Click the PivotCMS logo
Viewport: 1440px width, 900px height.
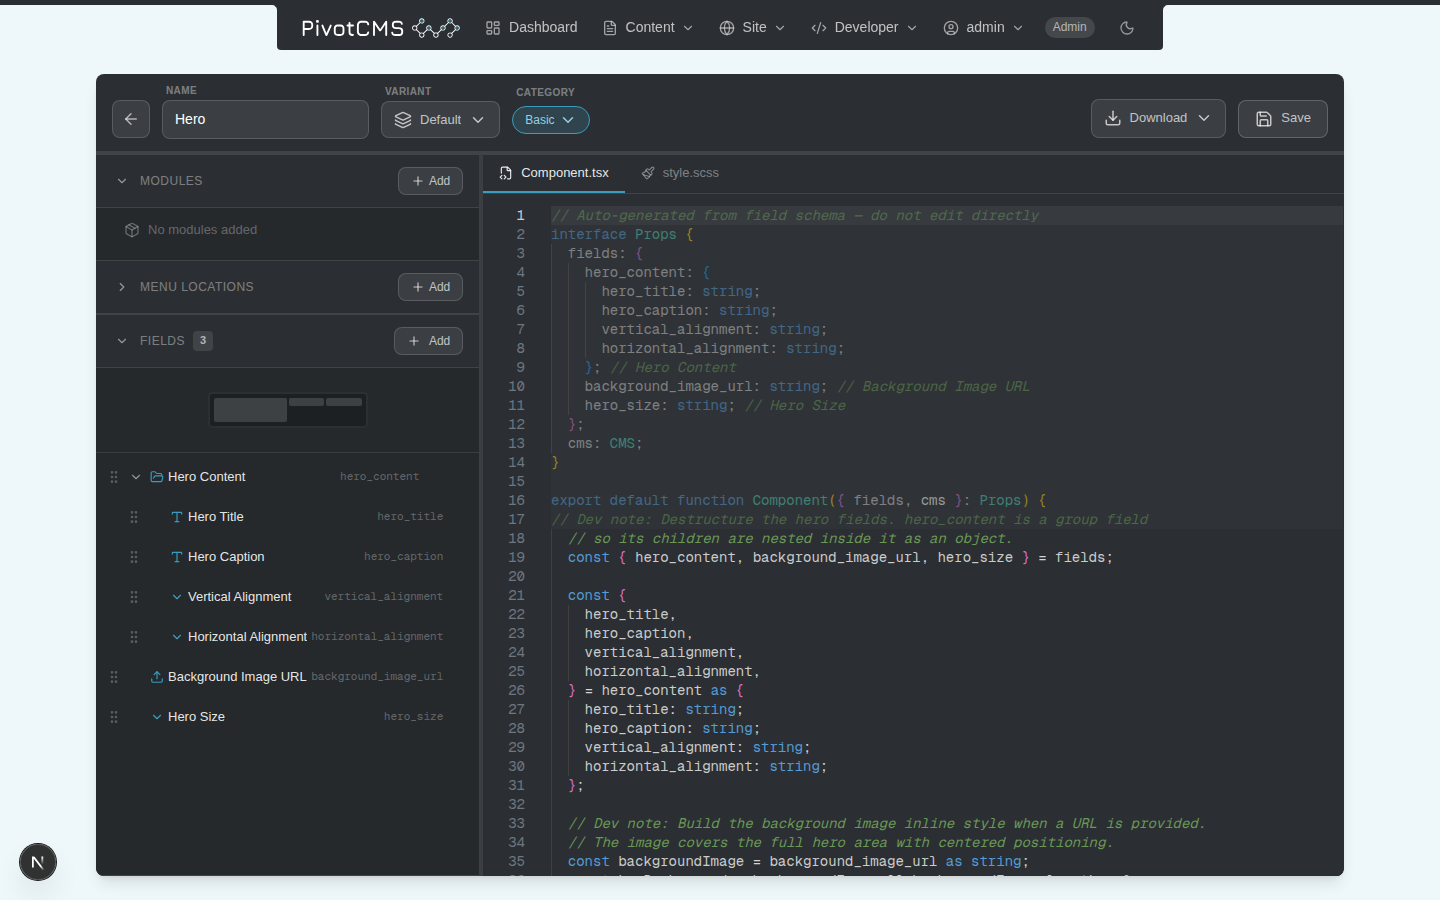pyautogui.click(x=380, y=28)
